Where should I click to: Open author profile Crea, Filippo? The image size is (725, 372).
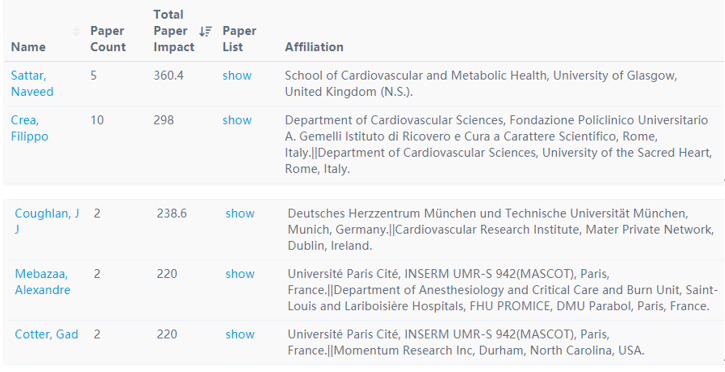[30, 128]
